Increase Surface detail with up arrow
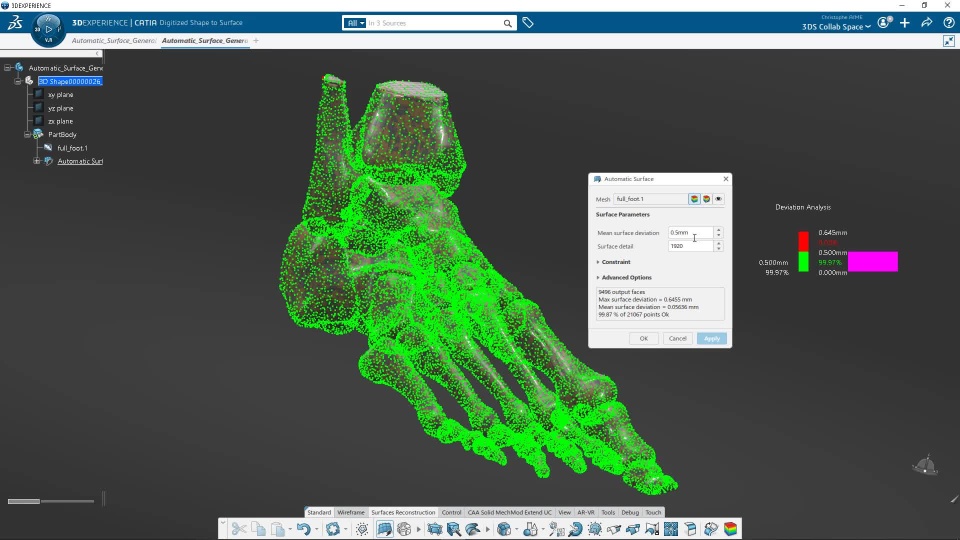960x540 pixels. pos(719,243)
